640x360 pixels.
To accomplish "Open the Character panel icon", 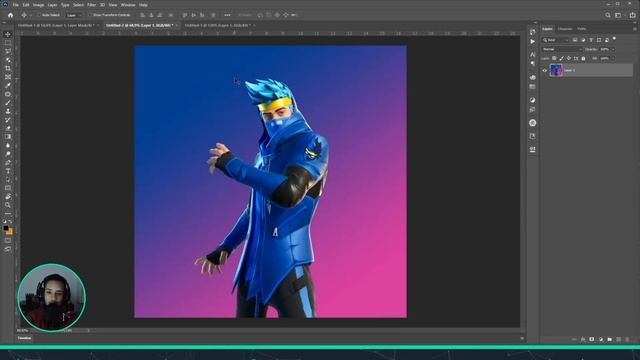I will [533, 54].
